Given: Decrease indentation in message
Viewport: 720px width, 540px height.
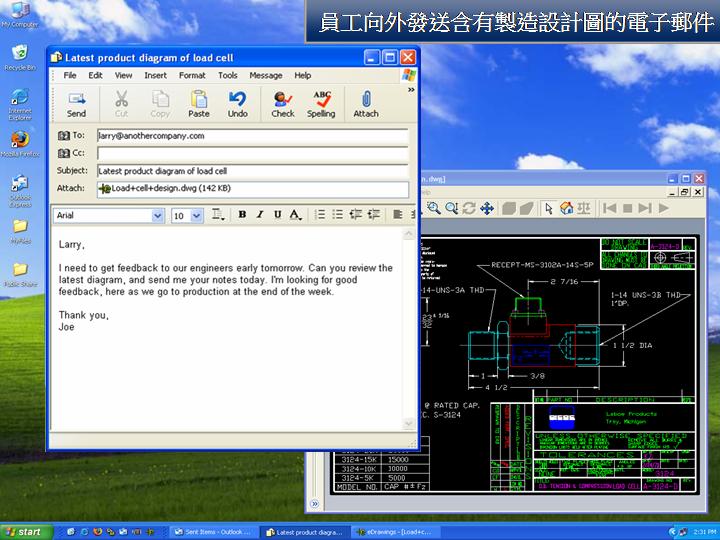Looking at the screenshot, I should tap(355, 214).
